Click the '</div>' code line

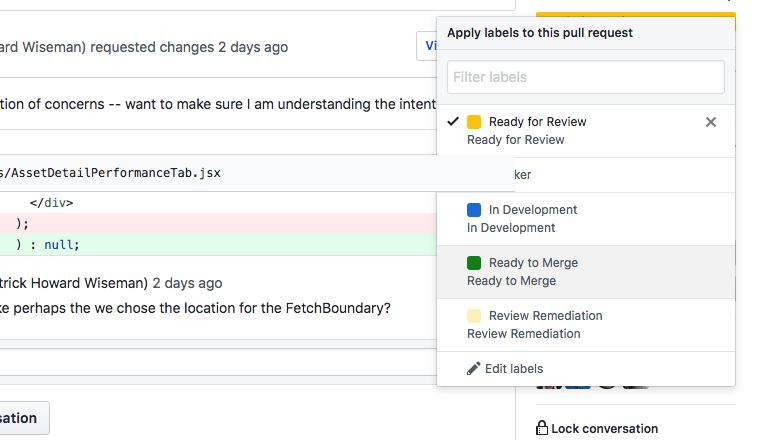point(51,203)
